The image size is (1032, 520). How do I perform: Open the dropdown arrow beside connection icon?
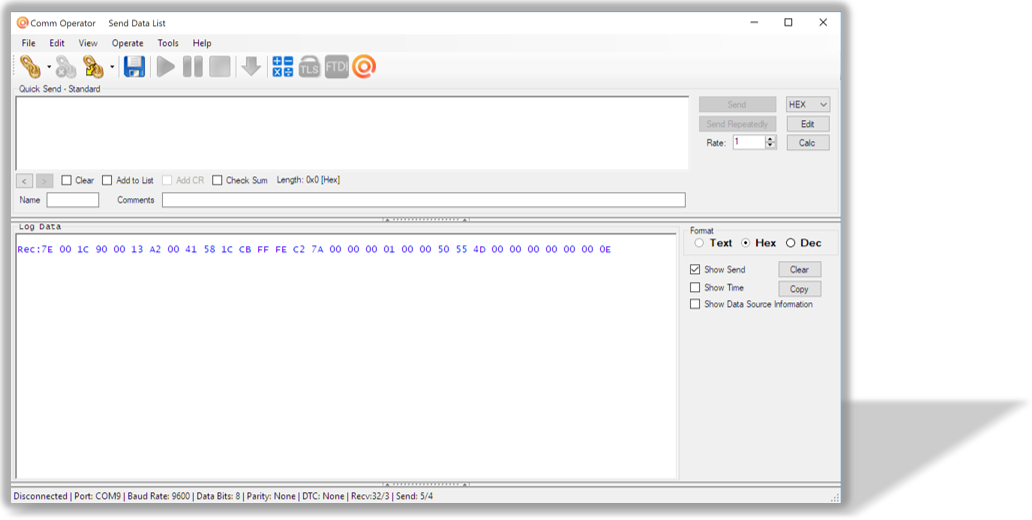(x=49, y=66)
